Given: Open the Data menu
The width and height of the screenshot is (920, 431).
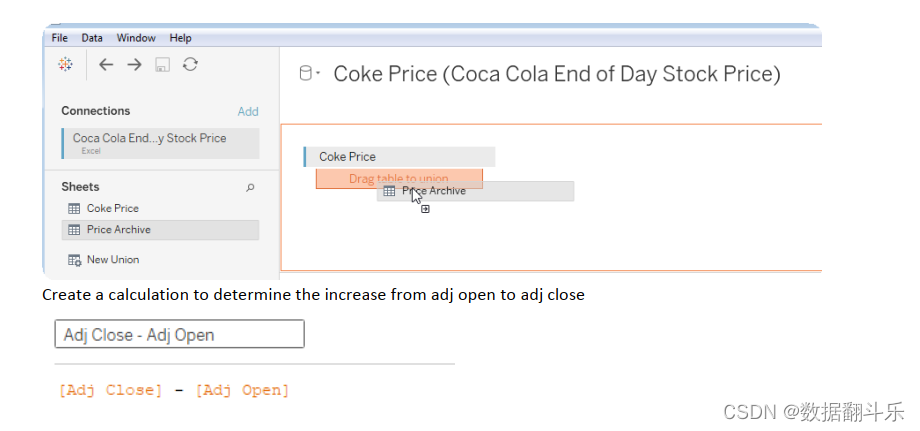Looking at the screenshot, I should point(92,38).
